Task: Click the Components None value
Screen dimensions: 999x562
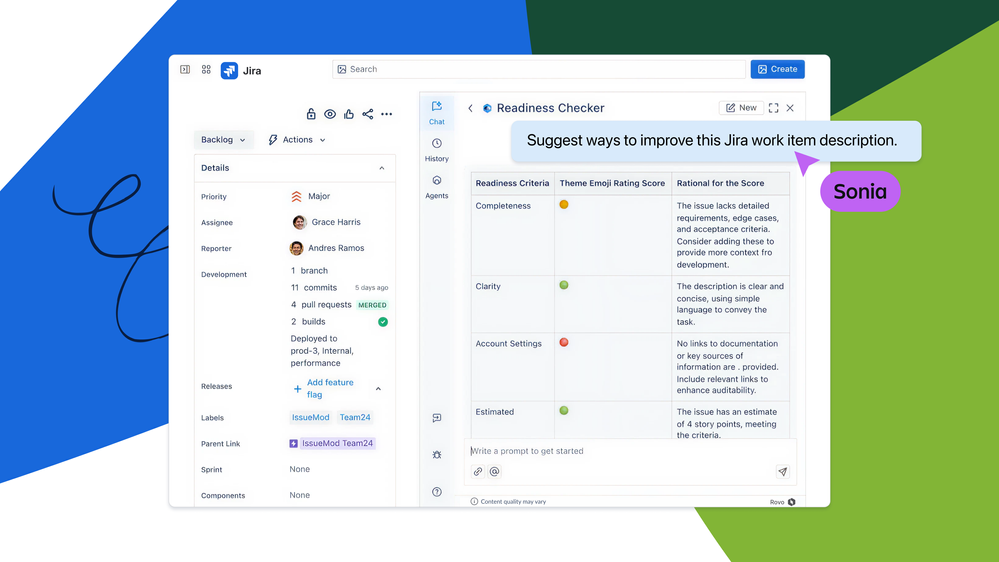Action: point(299,495)
